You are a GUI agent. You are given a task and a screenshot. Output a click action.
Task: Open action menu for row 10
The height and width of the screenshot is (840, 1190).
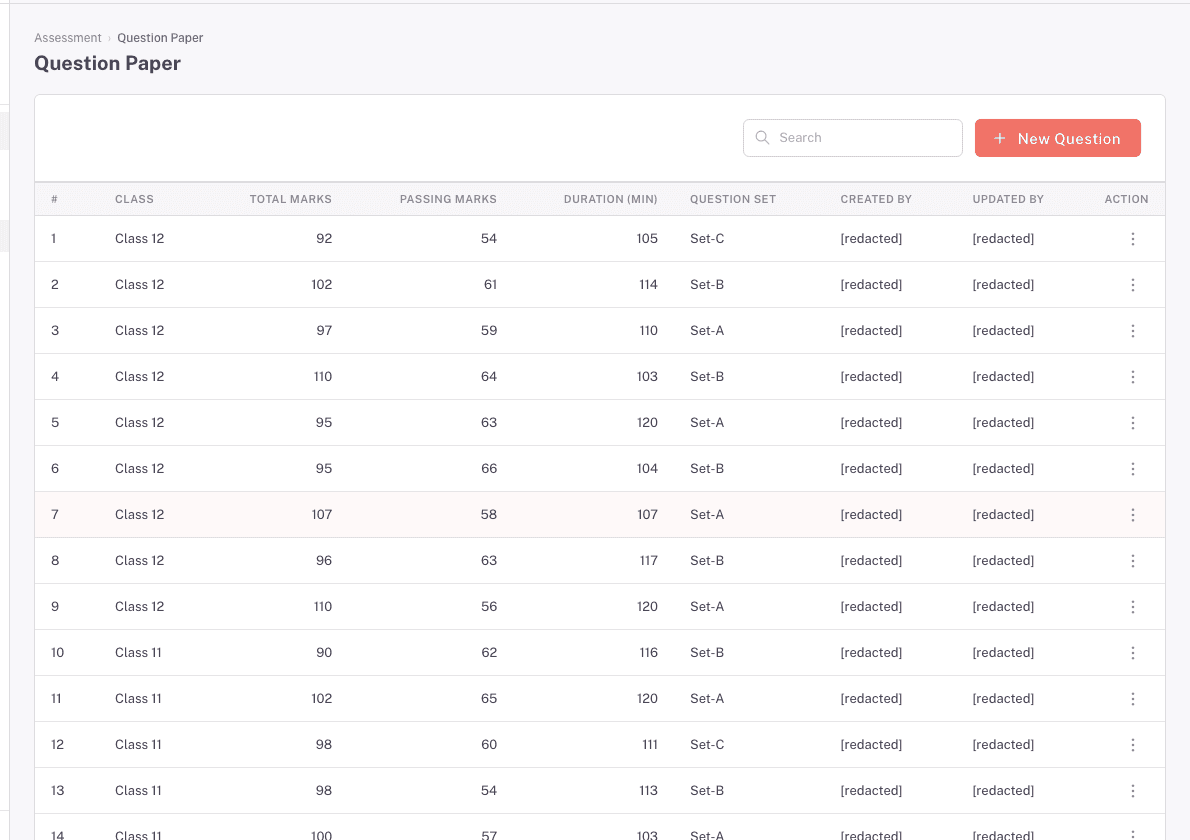(x=1132, y=653)
